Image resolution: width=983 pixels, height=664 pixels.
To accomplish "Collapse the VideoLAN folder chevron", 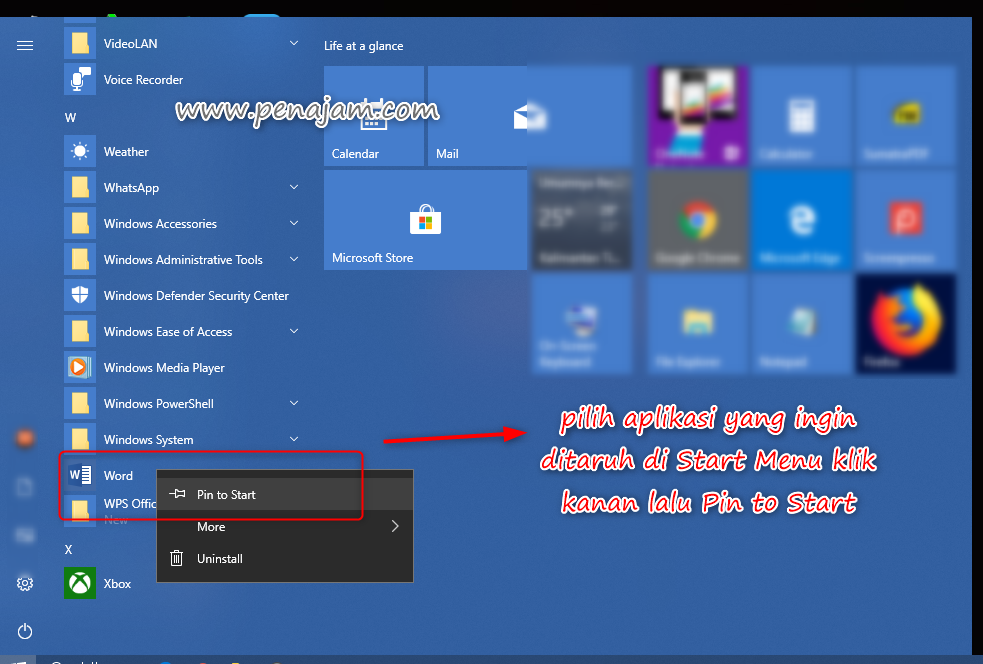I will pyautogui.click(x=293, y=43).
